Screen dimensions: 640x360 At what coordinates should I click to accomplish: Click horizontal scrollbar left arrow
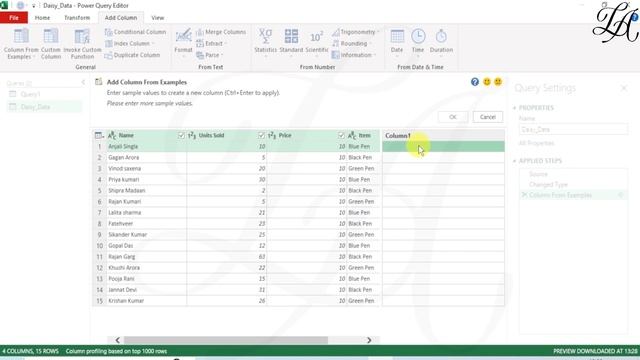(118, 340)
